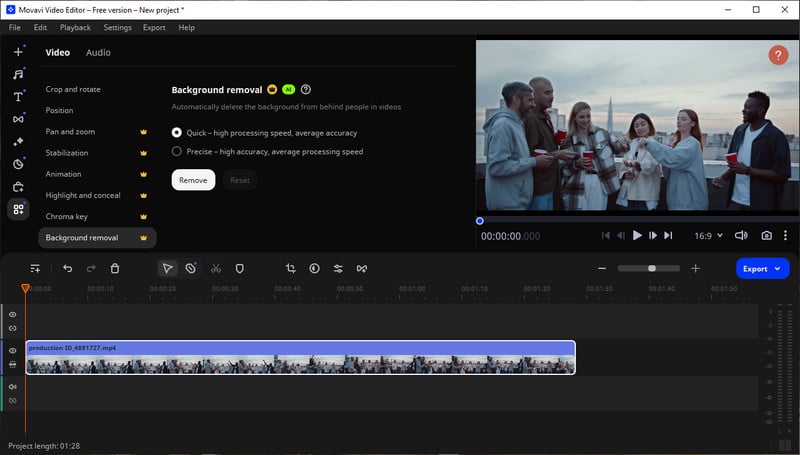
Task: Select the production ID_4881727.mp4 clip
Action: point(301,357)
